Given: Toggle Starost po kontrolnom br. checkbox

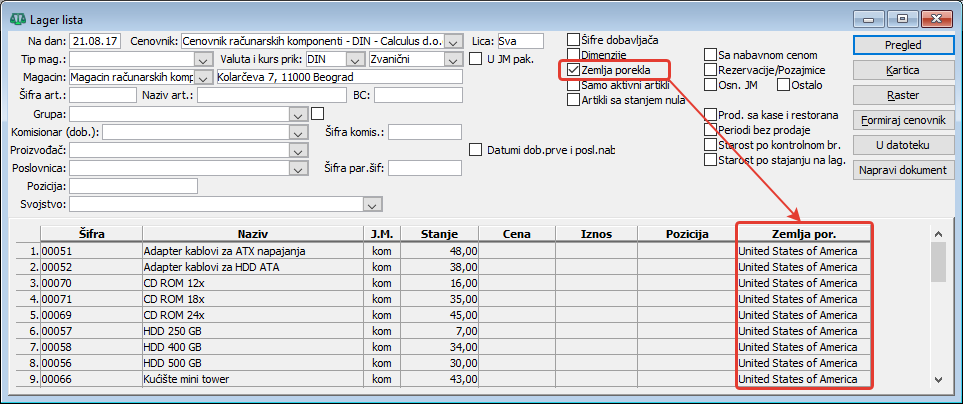Looking at the screenshot, I should [x=710, y=145].
